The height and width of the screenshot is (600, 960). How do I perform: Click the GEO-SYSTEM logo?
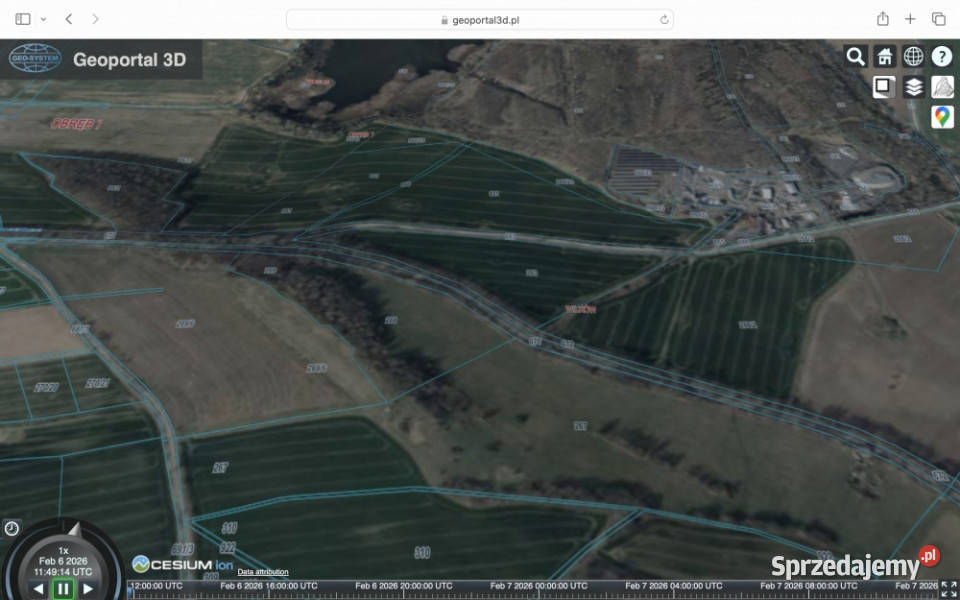35,59
